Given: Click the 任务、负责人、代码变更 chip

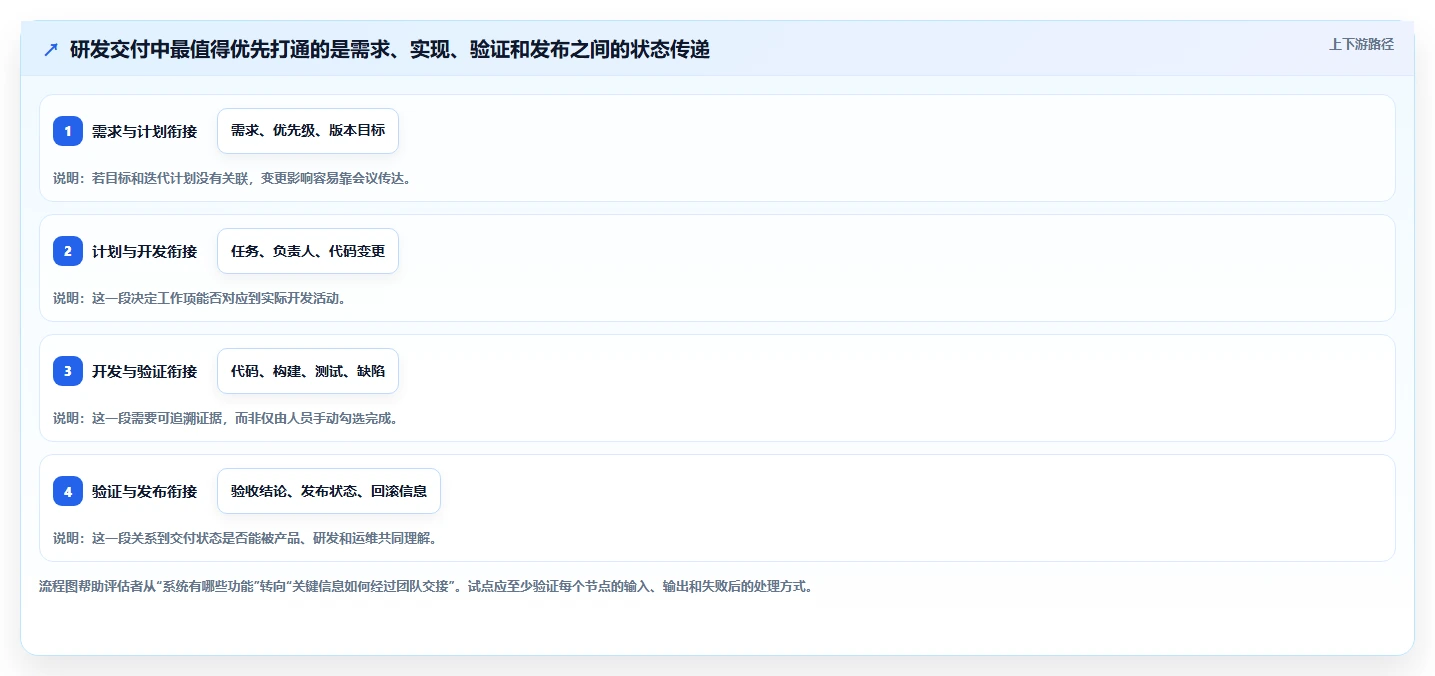Looking at the screenshot, I should tap(308, 251).
